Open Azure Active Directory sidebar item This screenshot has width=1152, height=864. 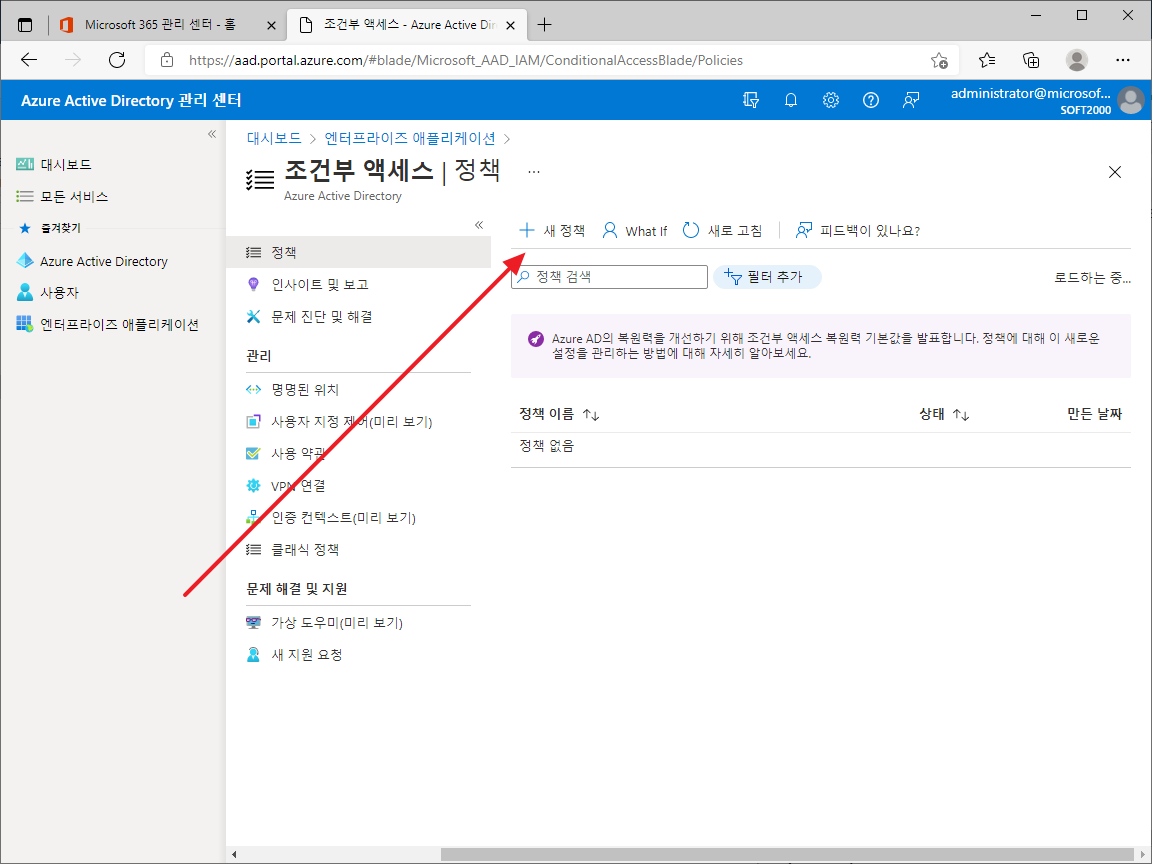[x=93, y=261]
